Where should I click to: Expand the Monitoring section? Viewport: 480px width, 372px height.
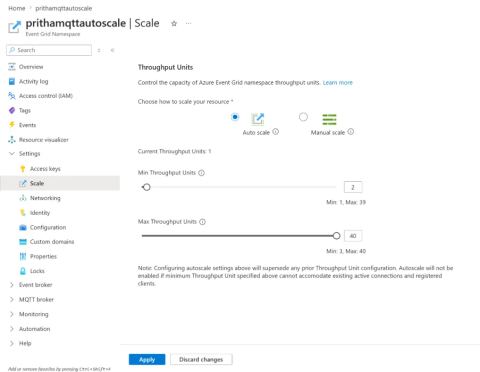click(12, 314)
